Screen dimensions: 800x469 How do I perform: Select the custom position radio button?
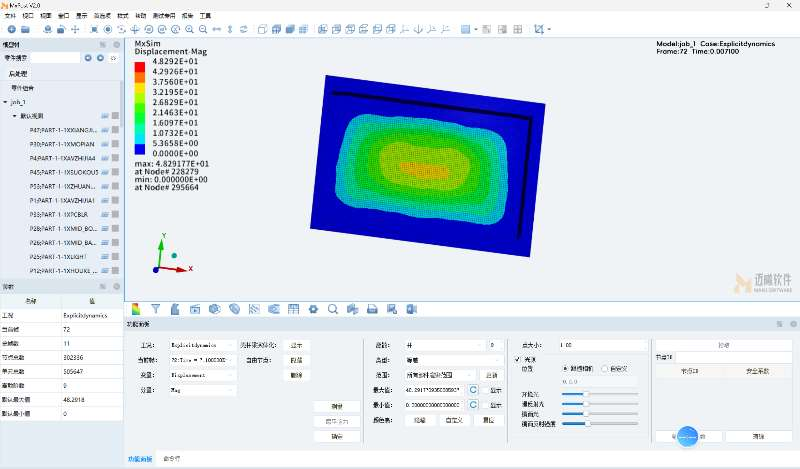[x=605, y=368]
